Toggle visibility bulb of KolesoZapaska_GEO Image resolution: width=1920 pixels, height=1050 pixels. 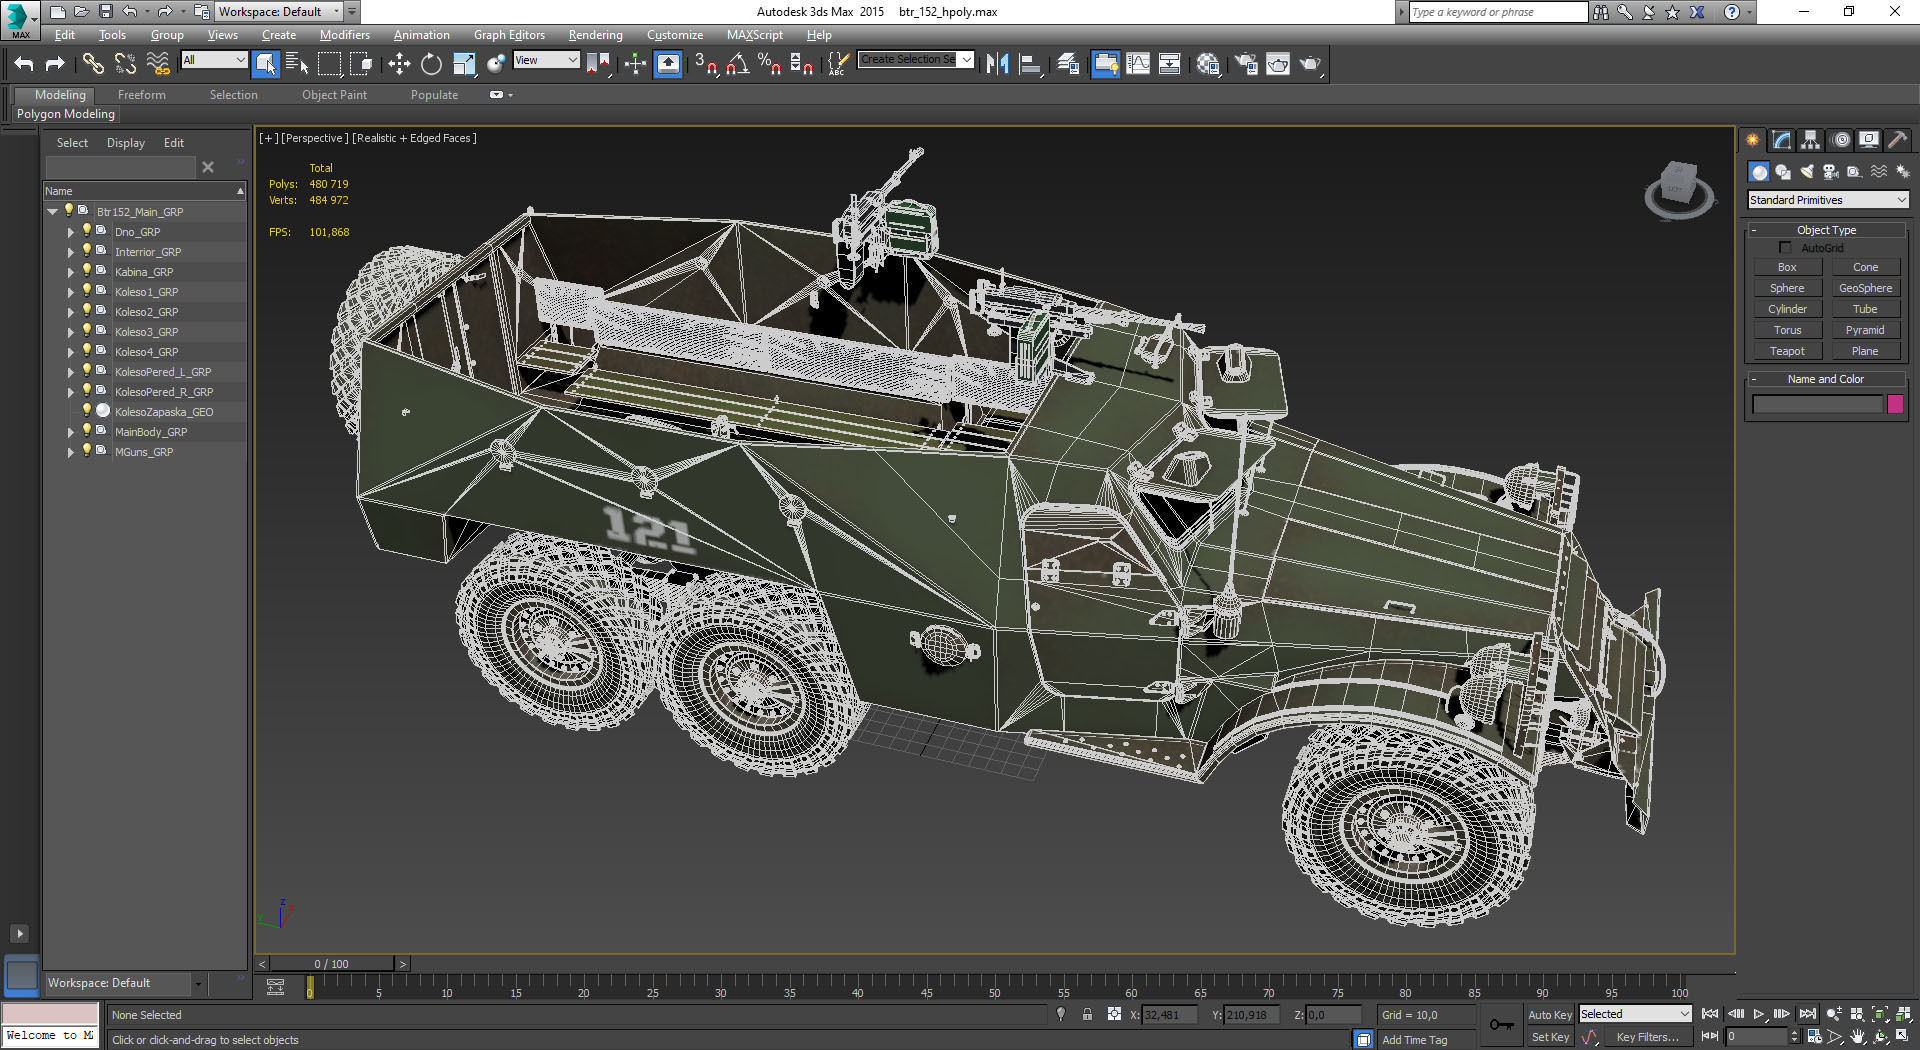coord(87,411)
